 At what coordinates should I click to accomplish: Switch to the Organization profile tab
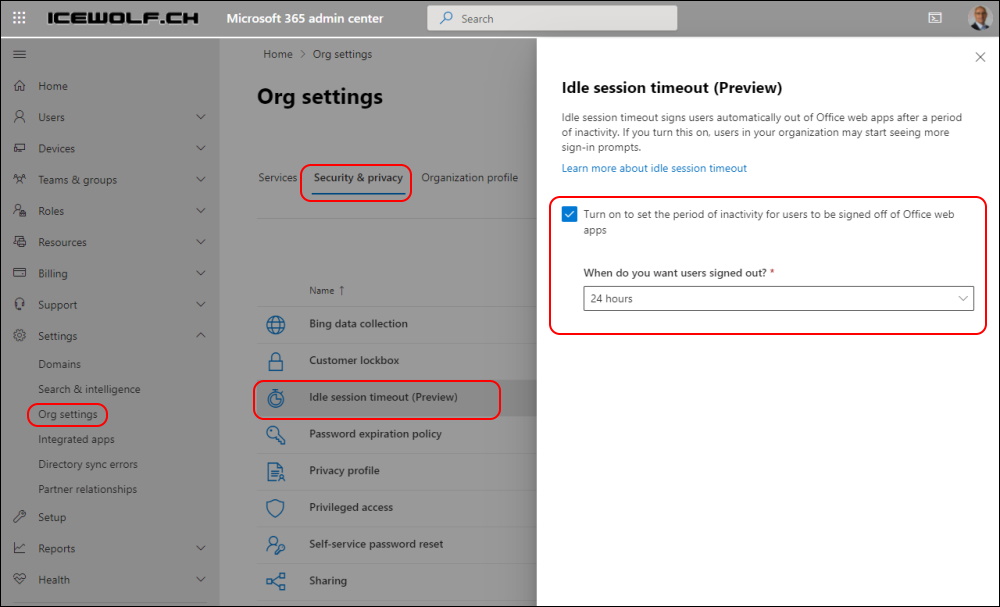click(469, 178)
